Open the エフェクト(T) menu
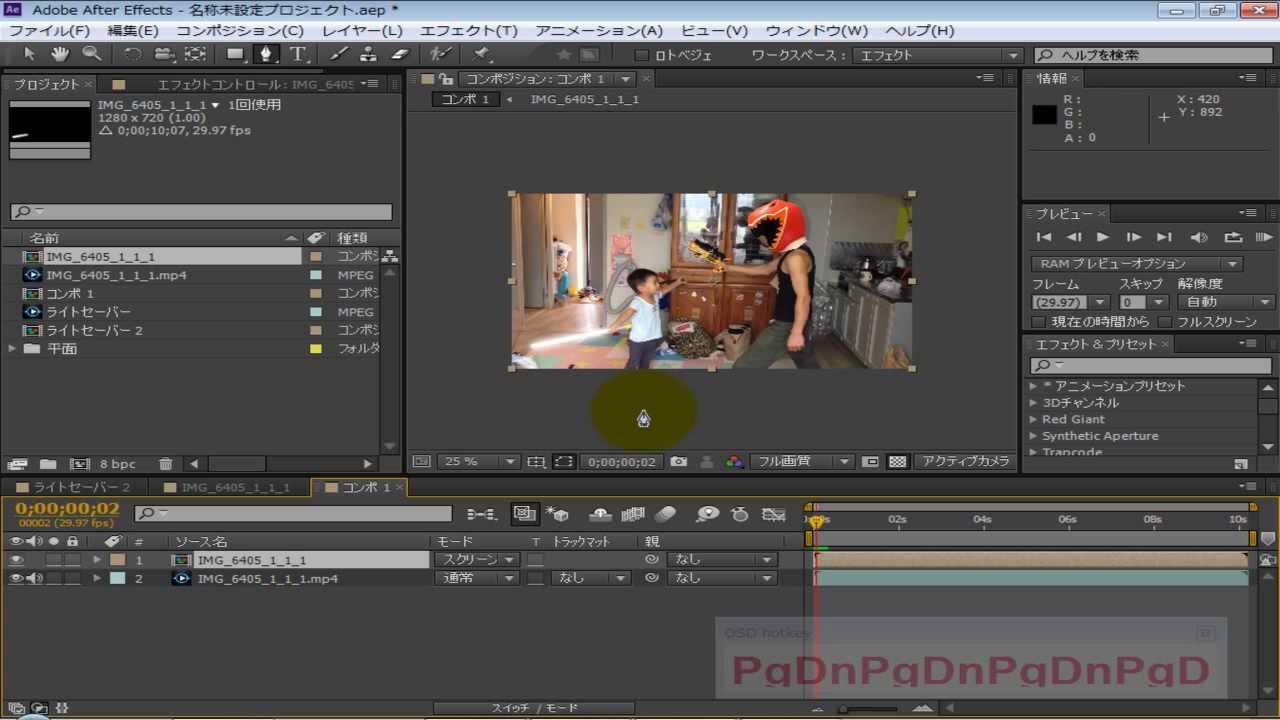Image resolution: width=1280 pixels, height=720 pixels. coord(469,31)
